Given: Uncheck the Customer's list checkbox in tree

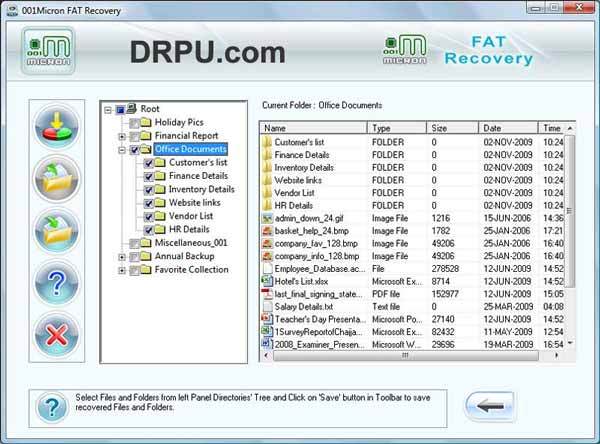Looking at the screenshot, I should (x=148, y=164).
